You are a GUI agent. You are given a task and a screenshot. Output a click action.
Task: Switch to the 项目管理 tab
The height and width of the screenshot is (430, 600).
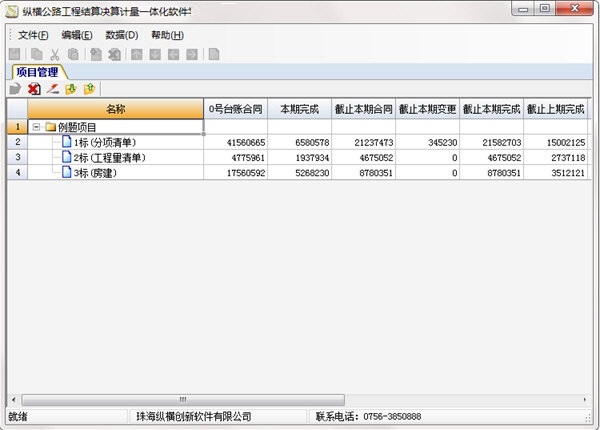pyautogui.click(x=38, y=72)
